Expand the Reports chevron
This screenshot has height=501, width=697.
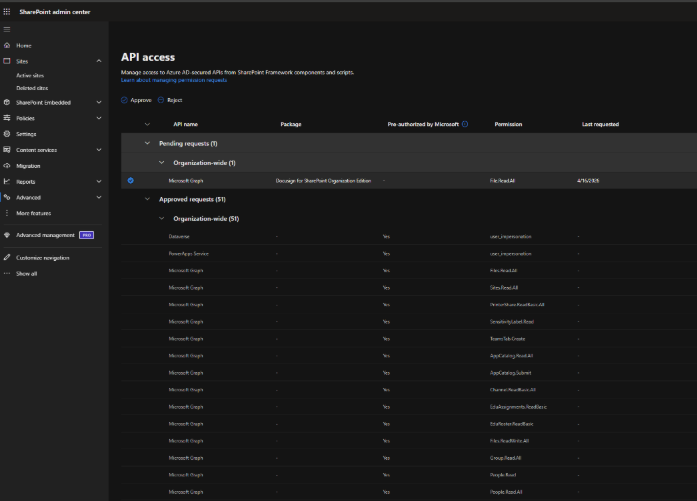pos(99,181)
